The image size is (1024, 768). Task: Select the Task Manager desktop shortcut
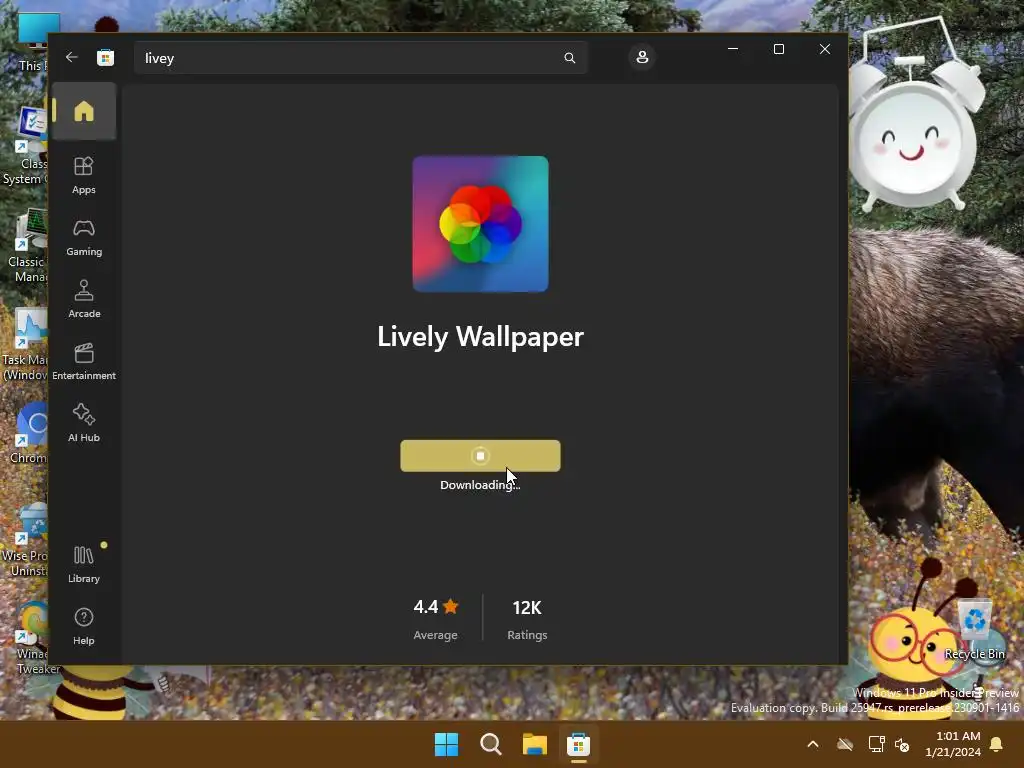point(25,345)
